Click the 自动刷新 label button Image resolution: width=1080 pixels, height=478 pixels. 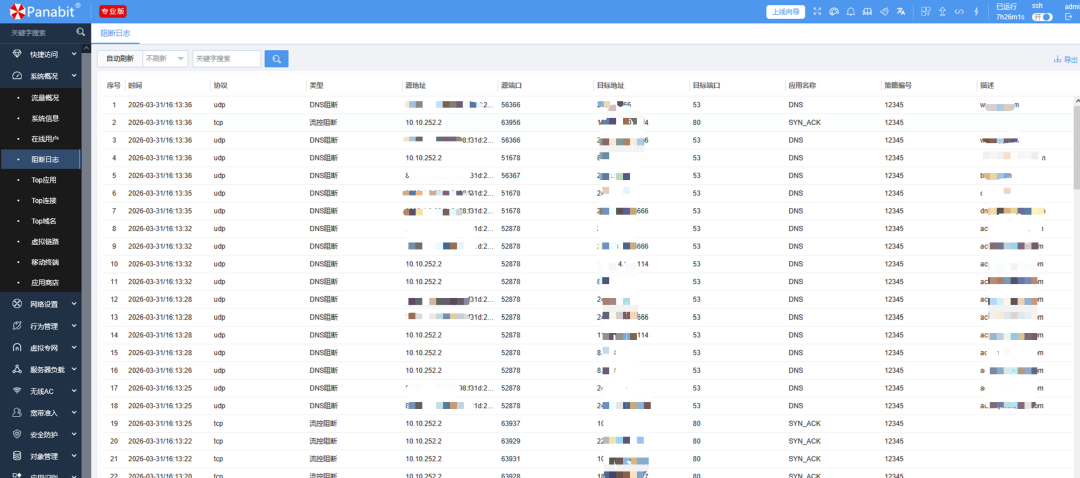point(120,59)
